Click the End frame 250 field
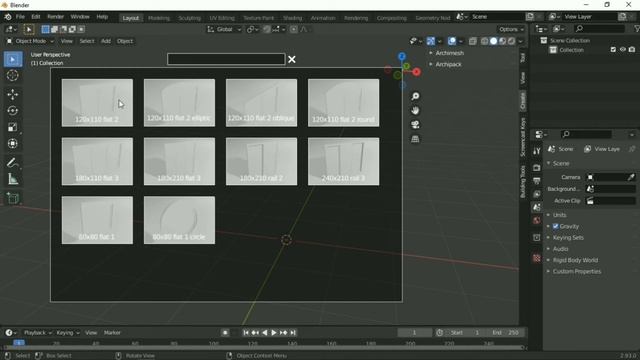This screenshot has width=640, height=360. tap(506, 333)
